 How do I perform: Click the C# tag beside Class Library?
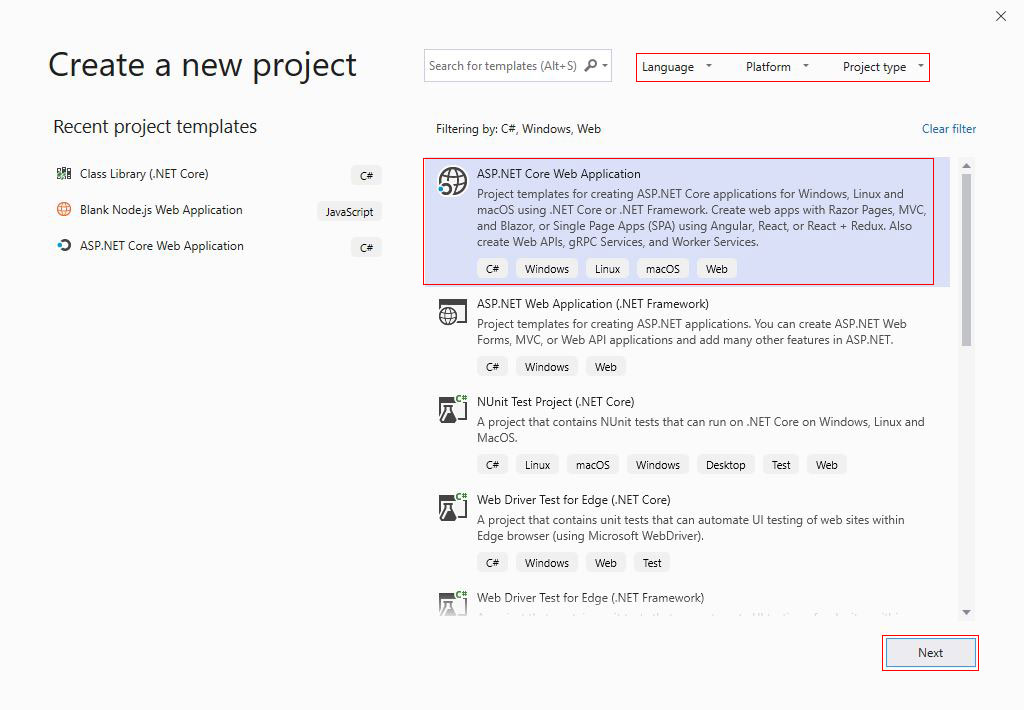366,175
